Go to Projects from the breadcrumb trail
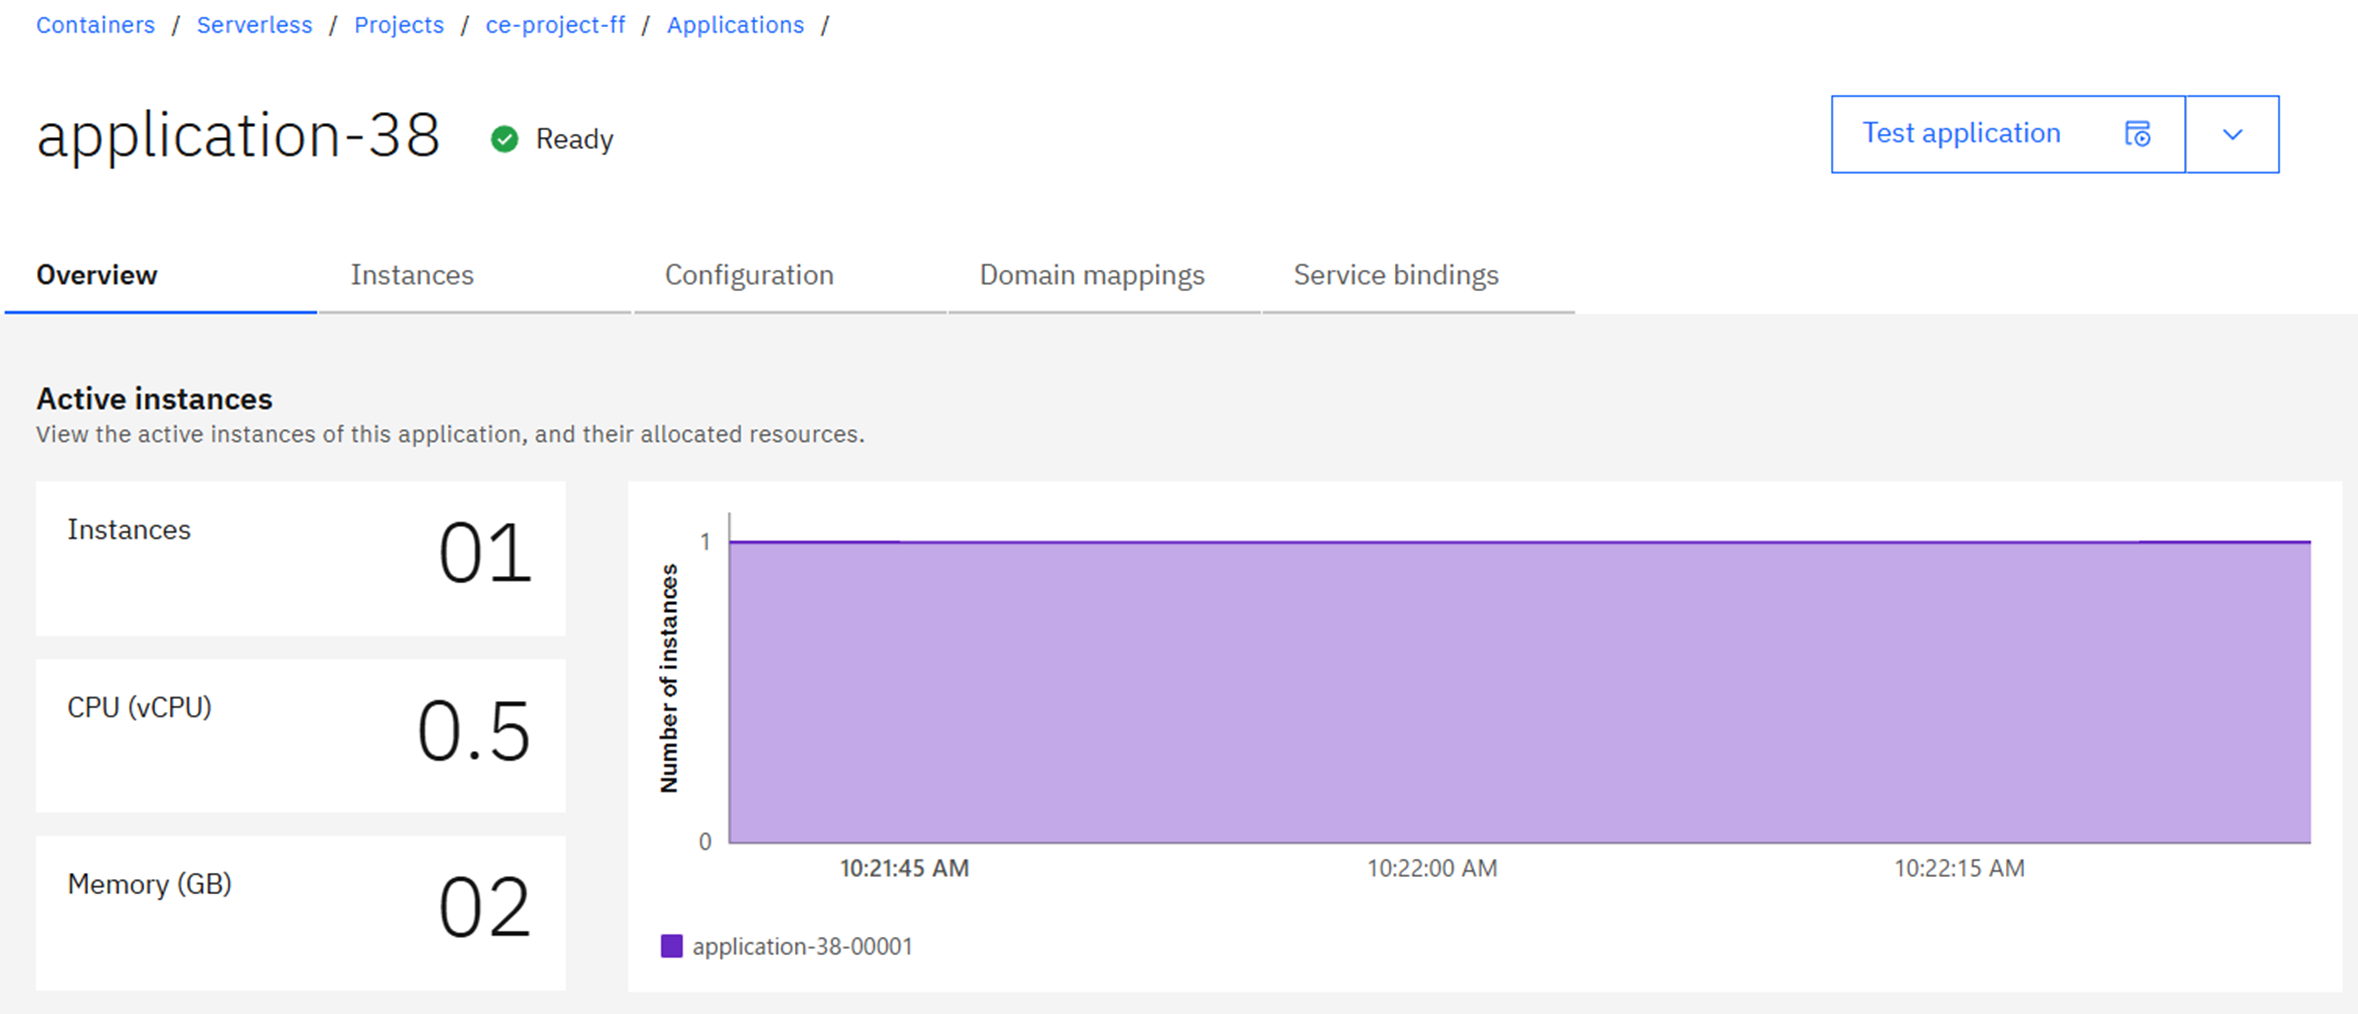 click(398, 24)
